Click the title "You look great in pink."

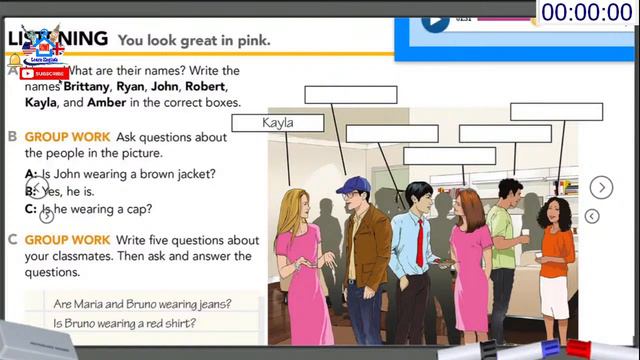(194, 40)
